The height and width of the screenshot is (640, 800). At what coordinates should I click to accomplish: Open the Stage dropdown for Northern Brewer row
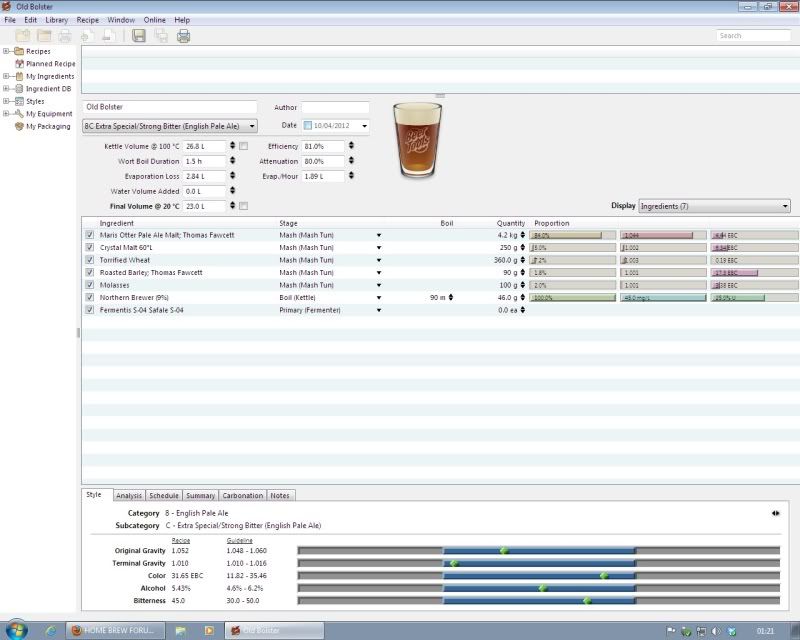pos(379,298)
